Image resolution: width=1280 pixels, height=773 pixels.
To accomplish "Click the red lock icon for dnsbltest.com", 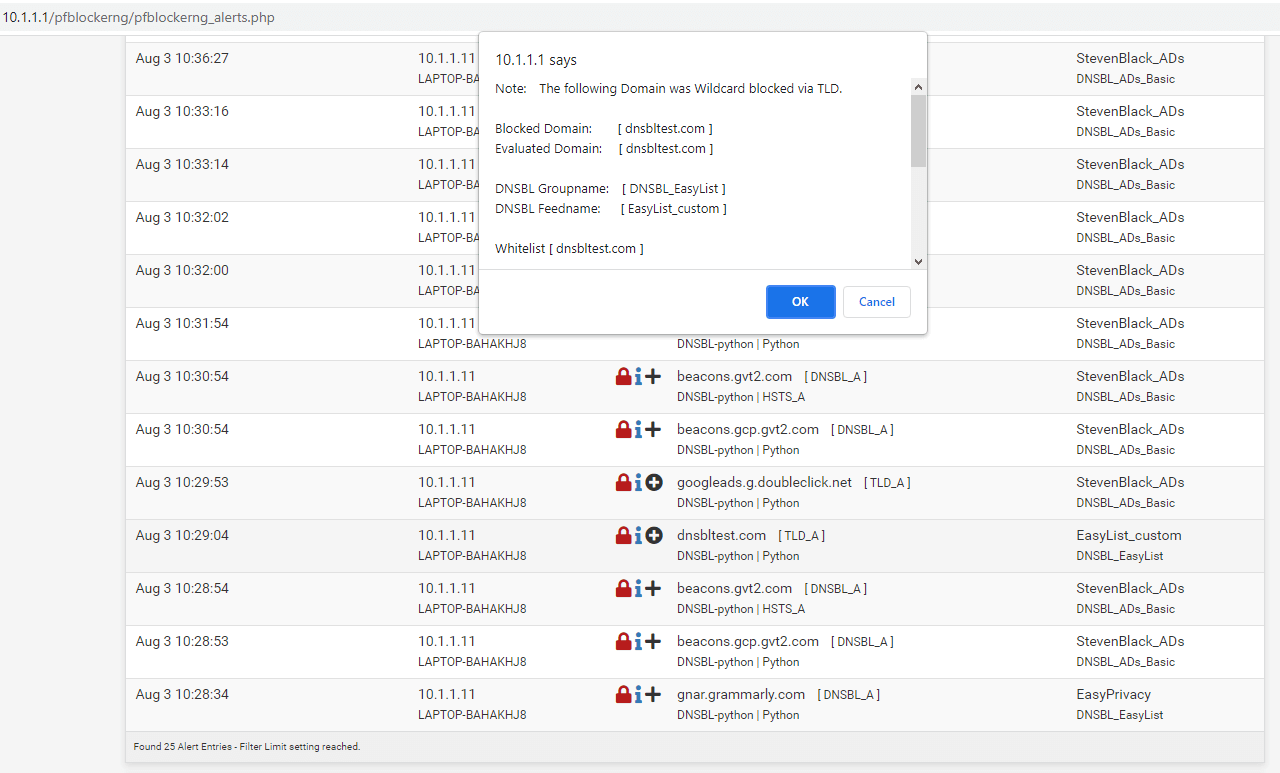I will [623, 535].
